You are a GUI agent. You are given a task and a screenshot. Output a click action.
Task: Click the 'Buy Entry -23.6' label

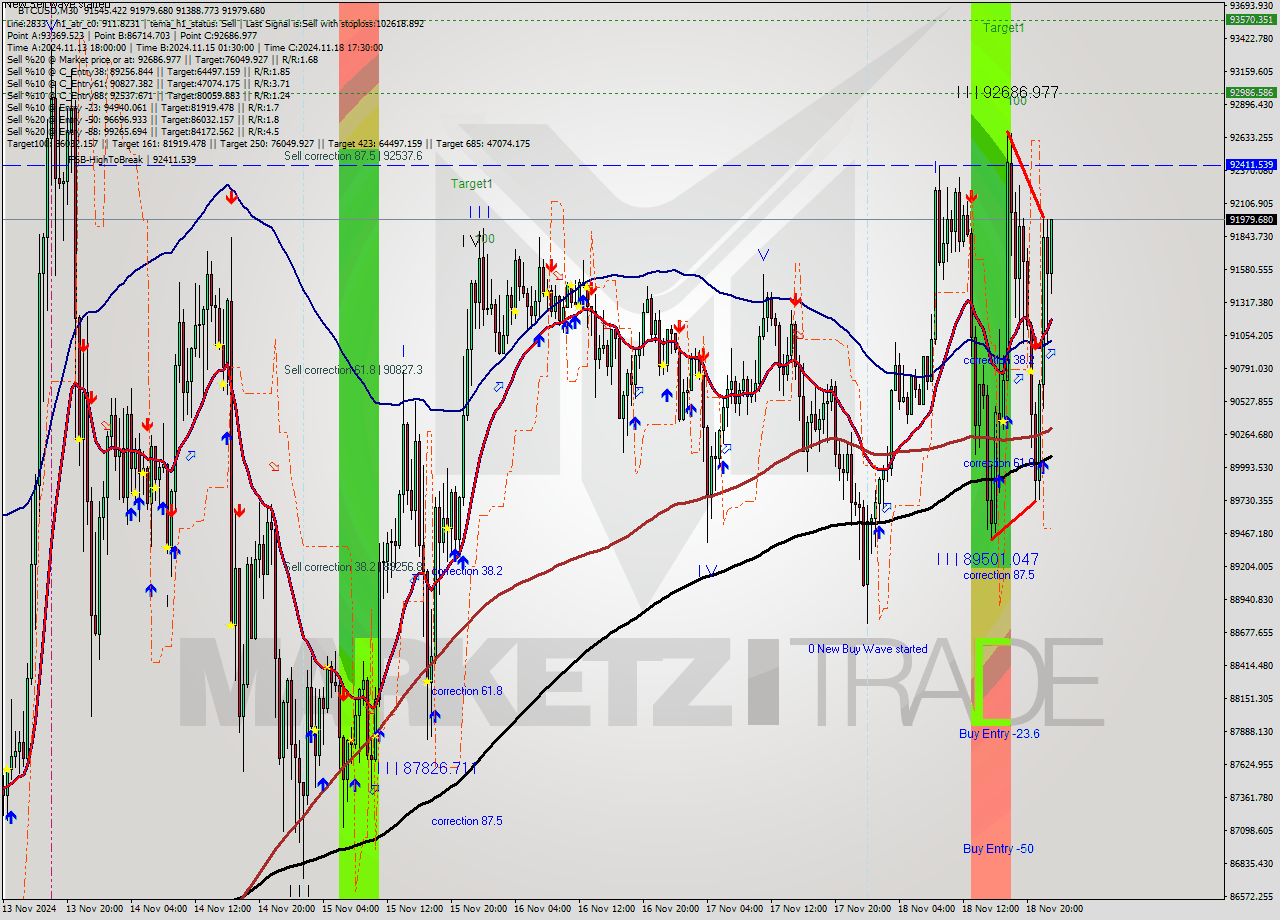[x=999, y=733]
